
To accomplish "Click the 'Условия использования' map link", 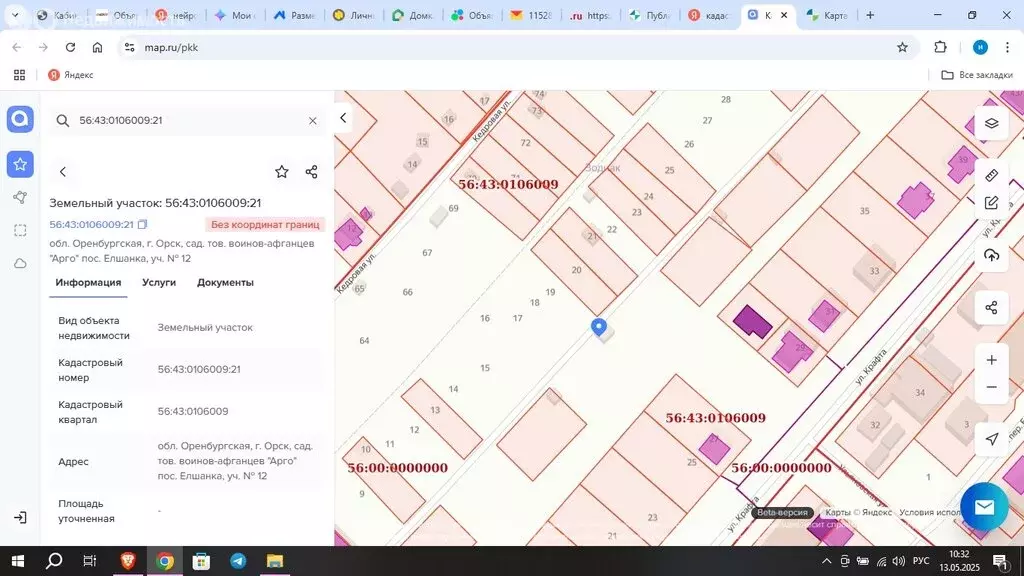I will click(x=930, y=512).
